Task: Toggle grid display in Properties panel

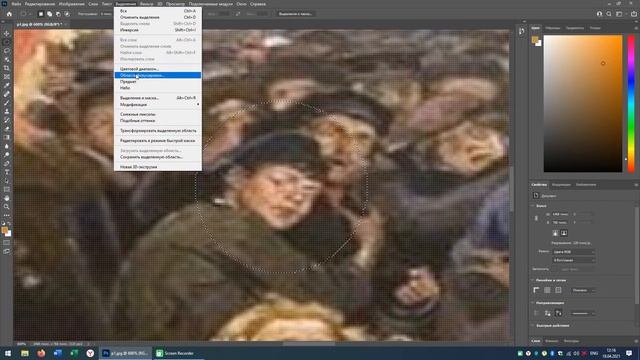Action: point(547,290)
